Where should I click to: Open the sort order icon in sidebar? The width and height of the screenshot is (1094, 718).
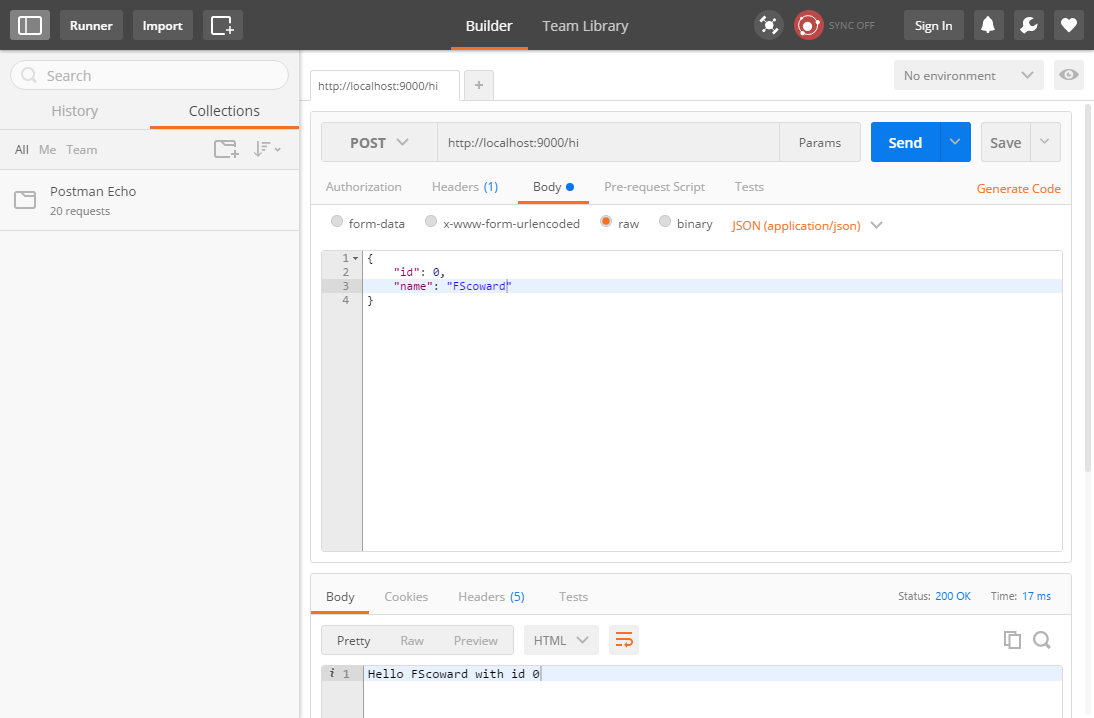(262, 149)
